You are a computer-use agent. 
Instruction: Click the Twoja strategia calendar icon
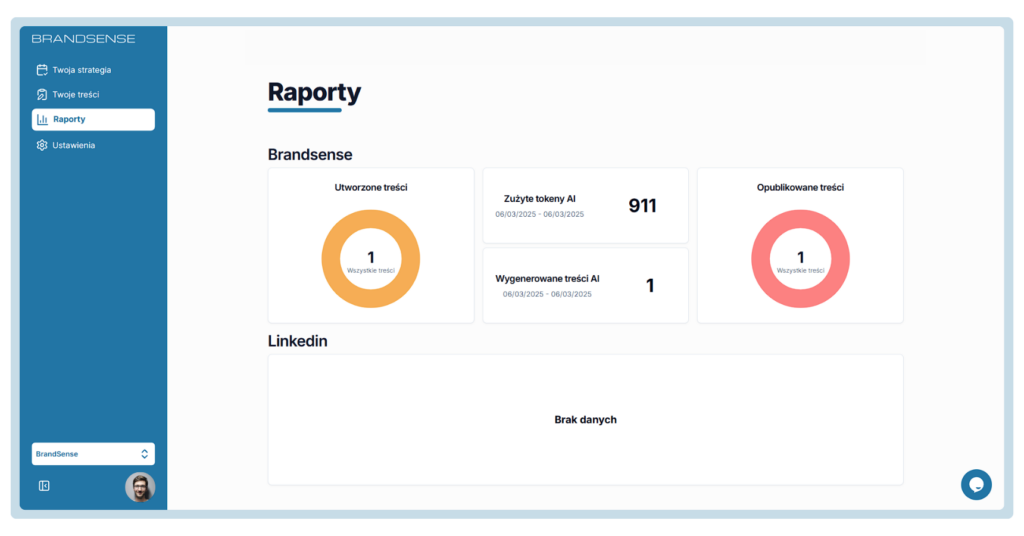coord(42,70)
